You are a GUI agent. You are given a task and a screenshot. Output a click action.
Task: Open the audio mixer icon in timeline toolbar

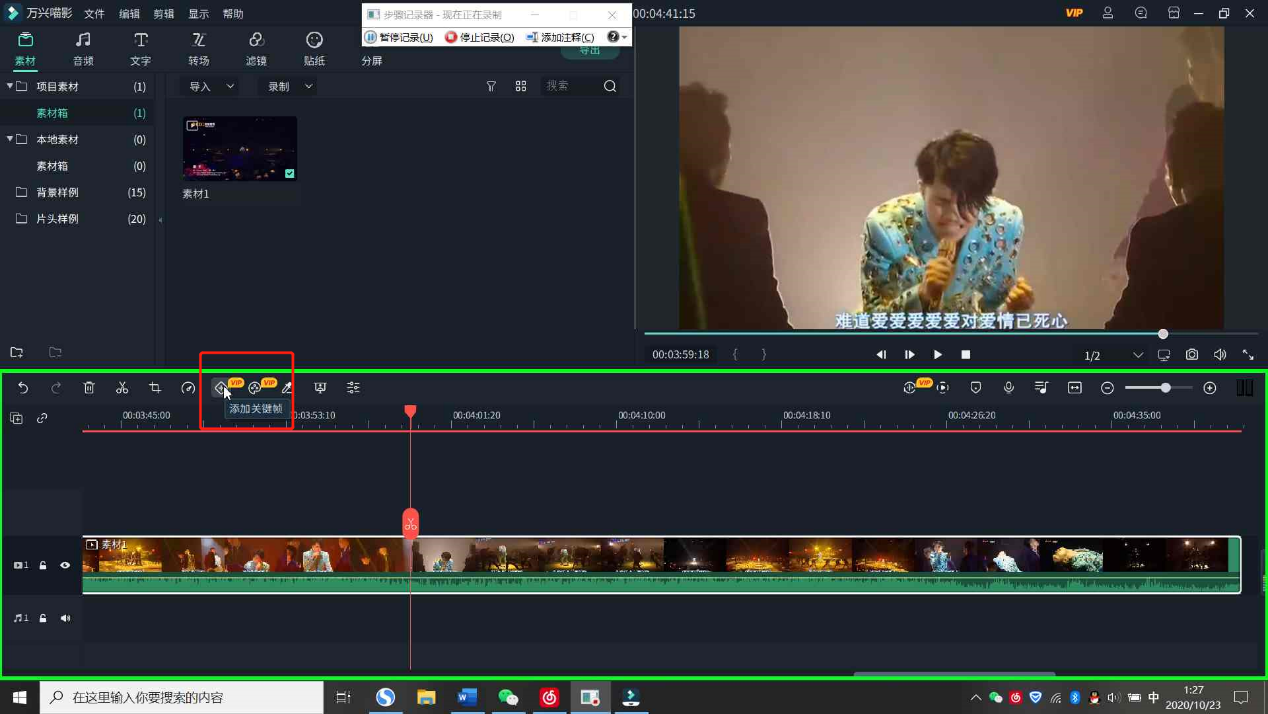click(1041, 388)
